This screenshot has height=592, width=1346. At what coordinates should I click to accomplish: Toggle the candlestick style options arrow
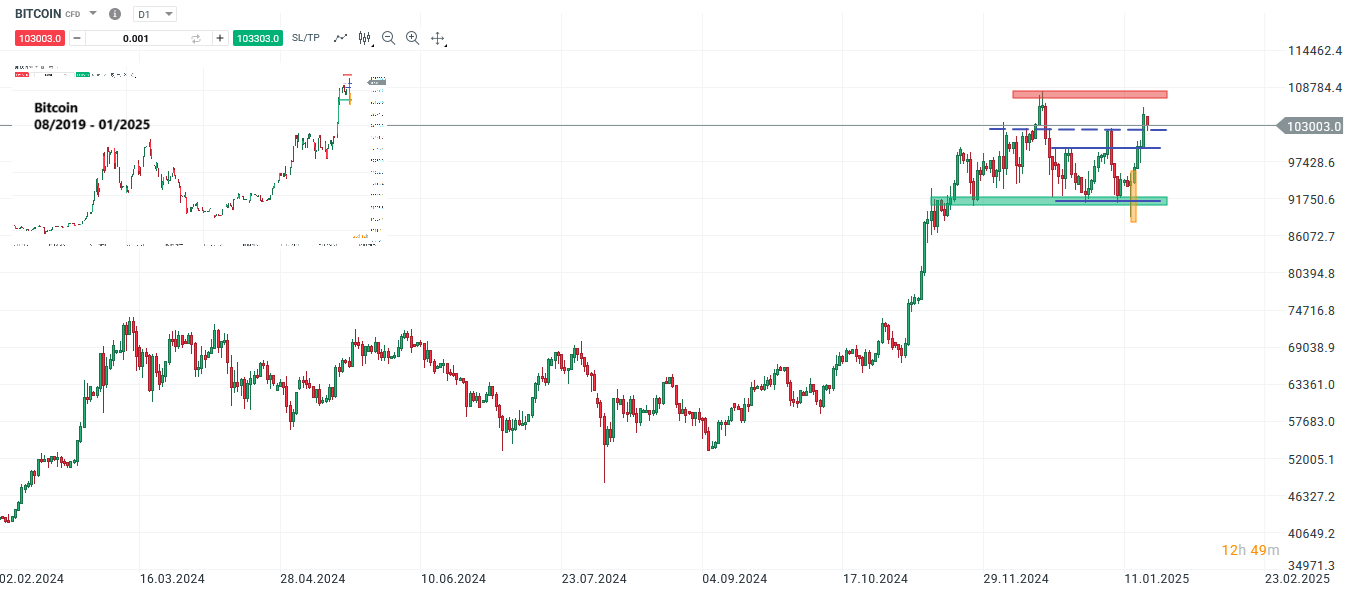pyautogui.click(x=373, y=44)
